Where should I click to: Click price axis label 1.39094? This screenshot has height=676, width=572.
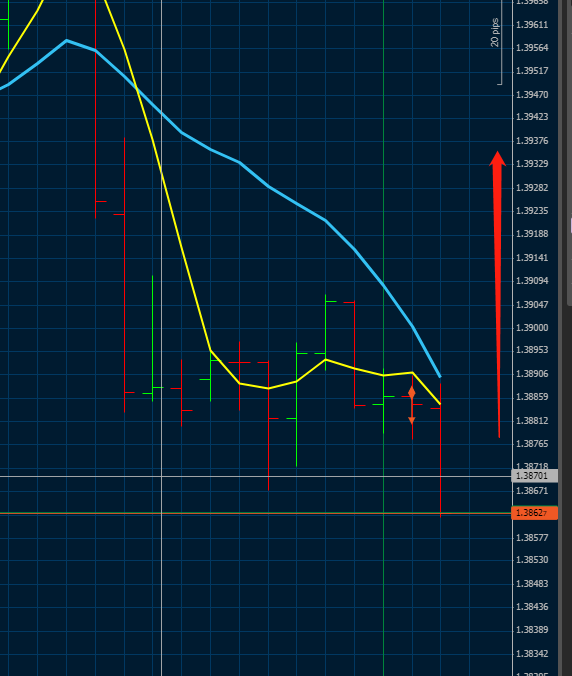coord(532,281)
